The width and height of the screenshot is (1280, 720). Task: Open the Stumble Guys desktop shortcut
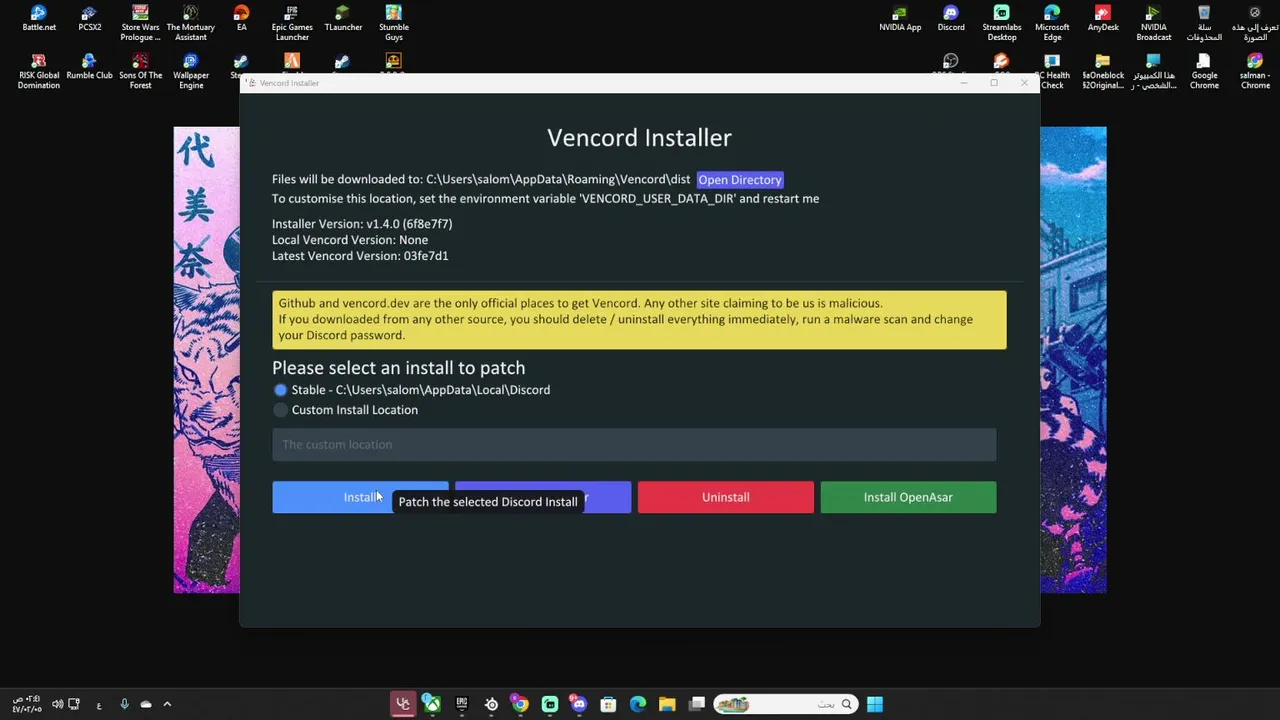[x=394, y=23]
